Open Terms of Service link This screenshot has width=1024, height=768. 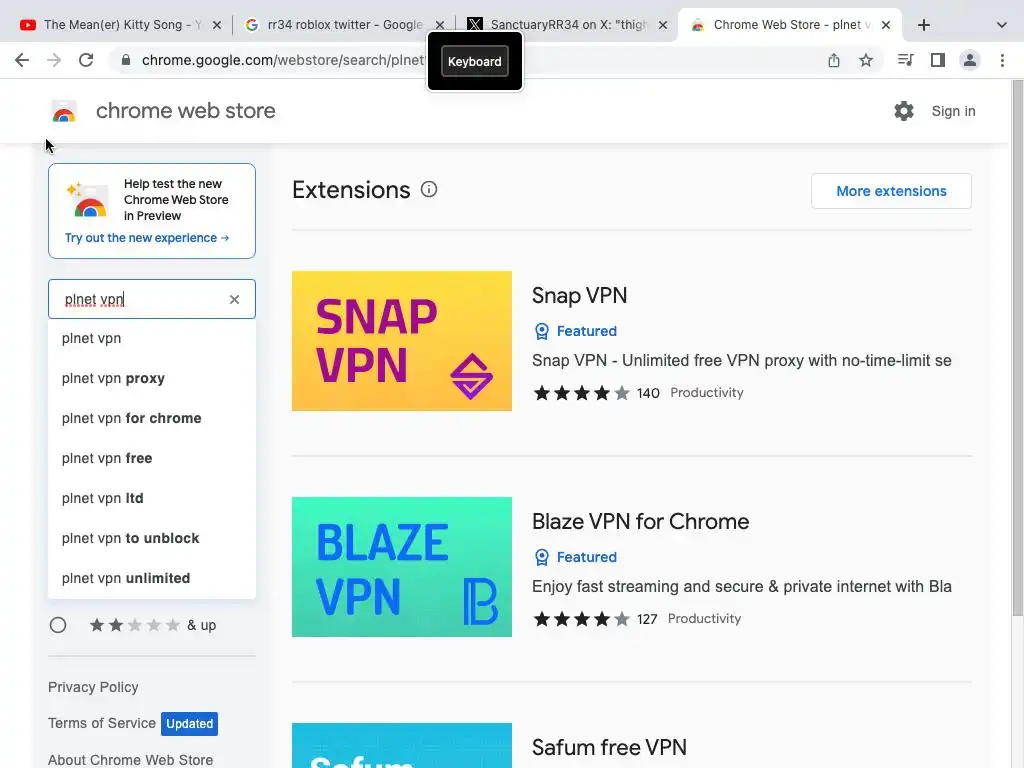[x=102, y=723]
